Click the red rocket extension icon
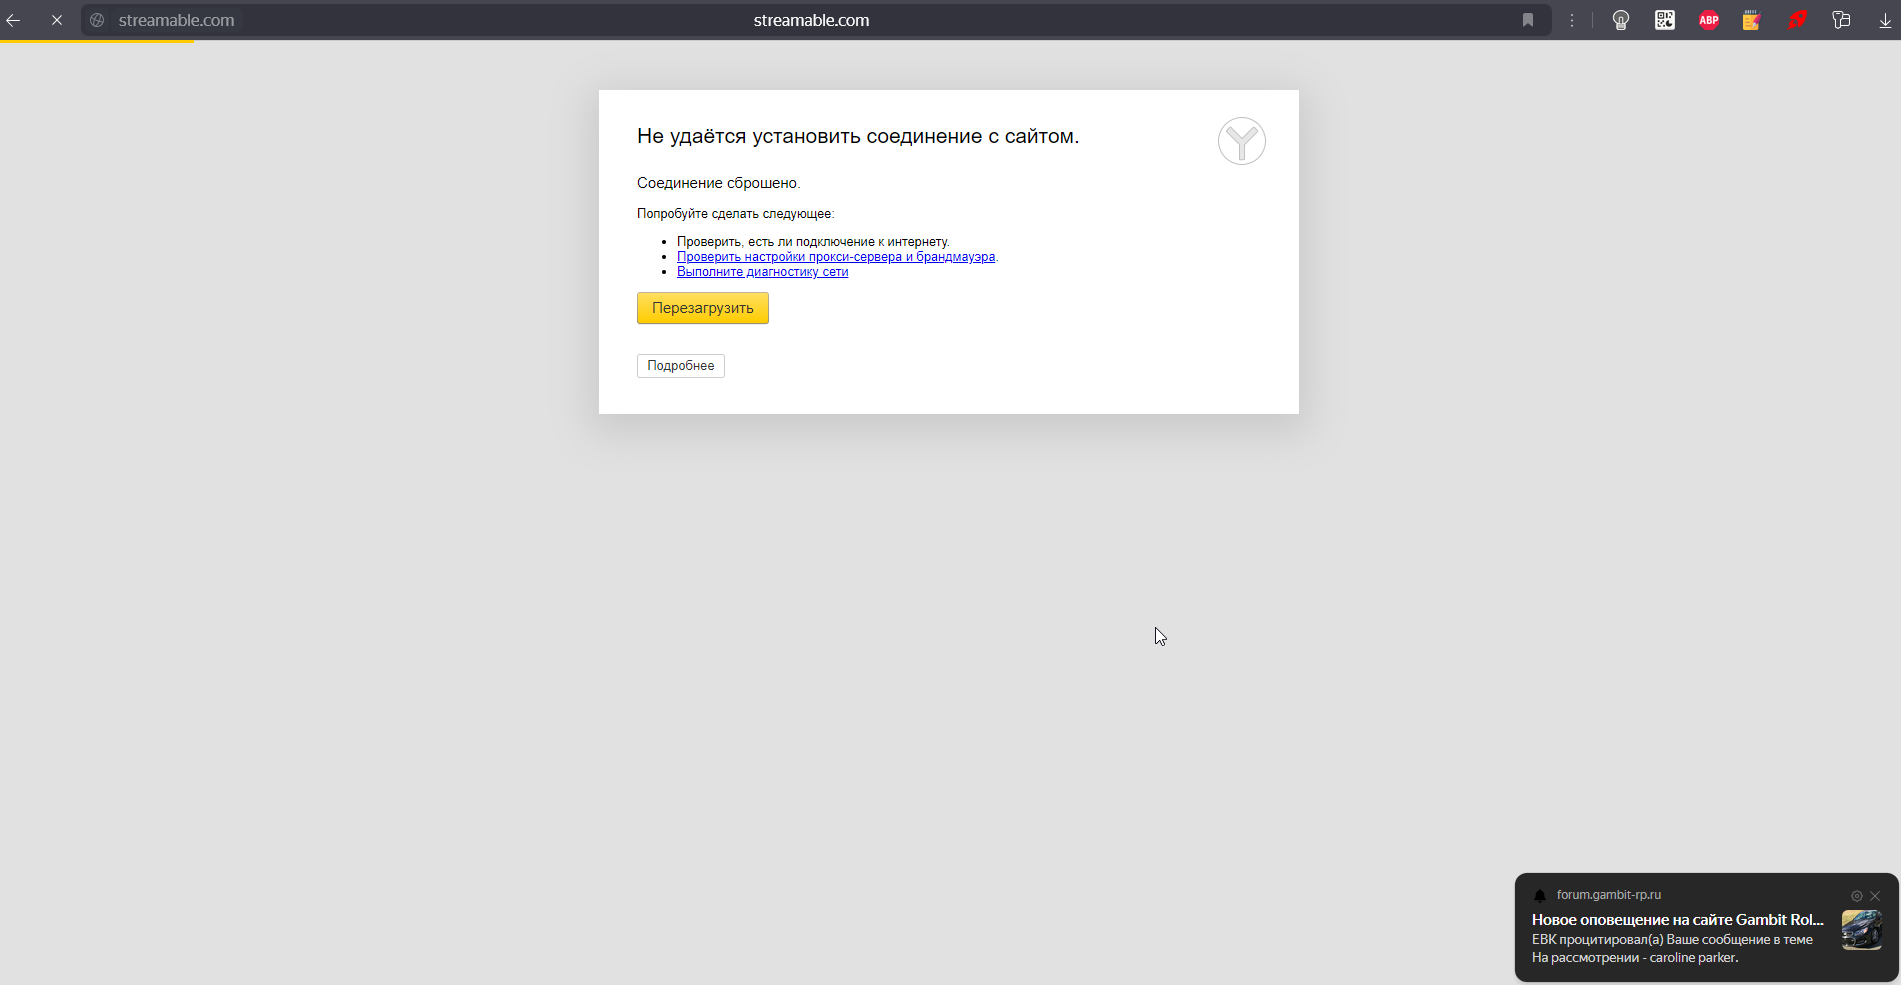Image resolution: width=1901 pixels, height=985 pixels. [x=1797, y=20]
